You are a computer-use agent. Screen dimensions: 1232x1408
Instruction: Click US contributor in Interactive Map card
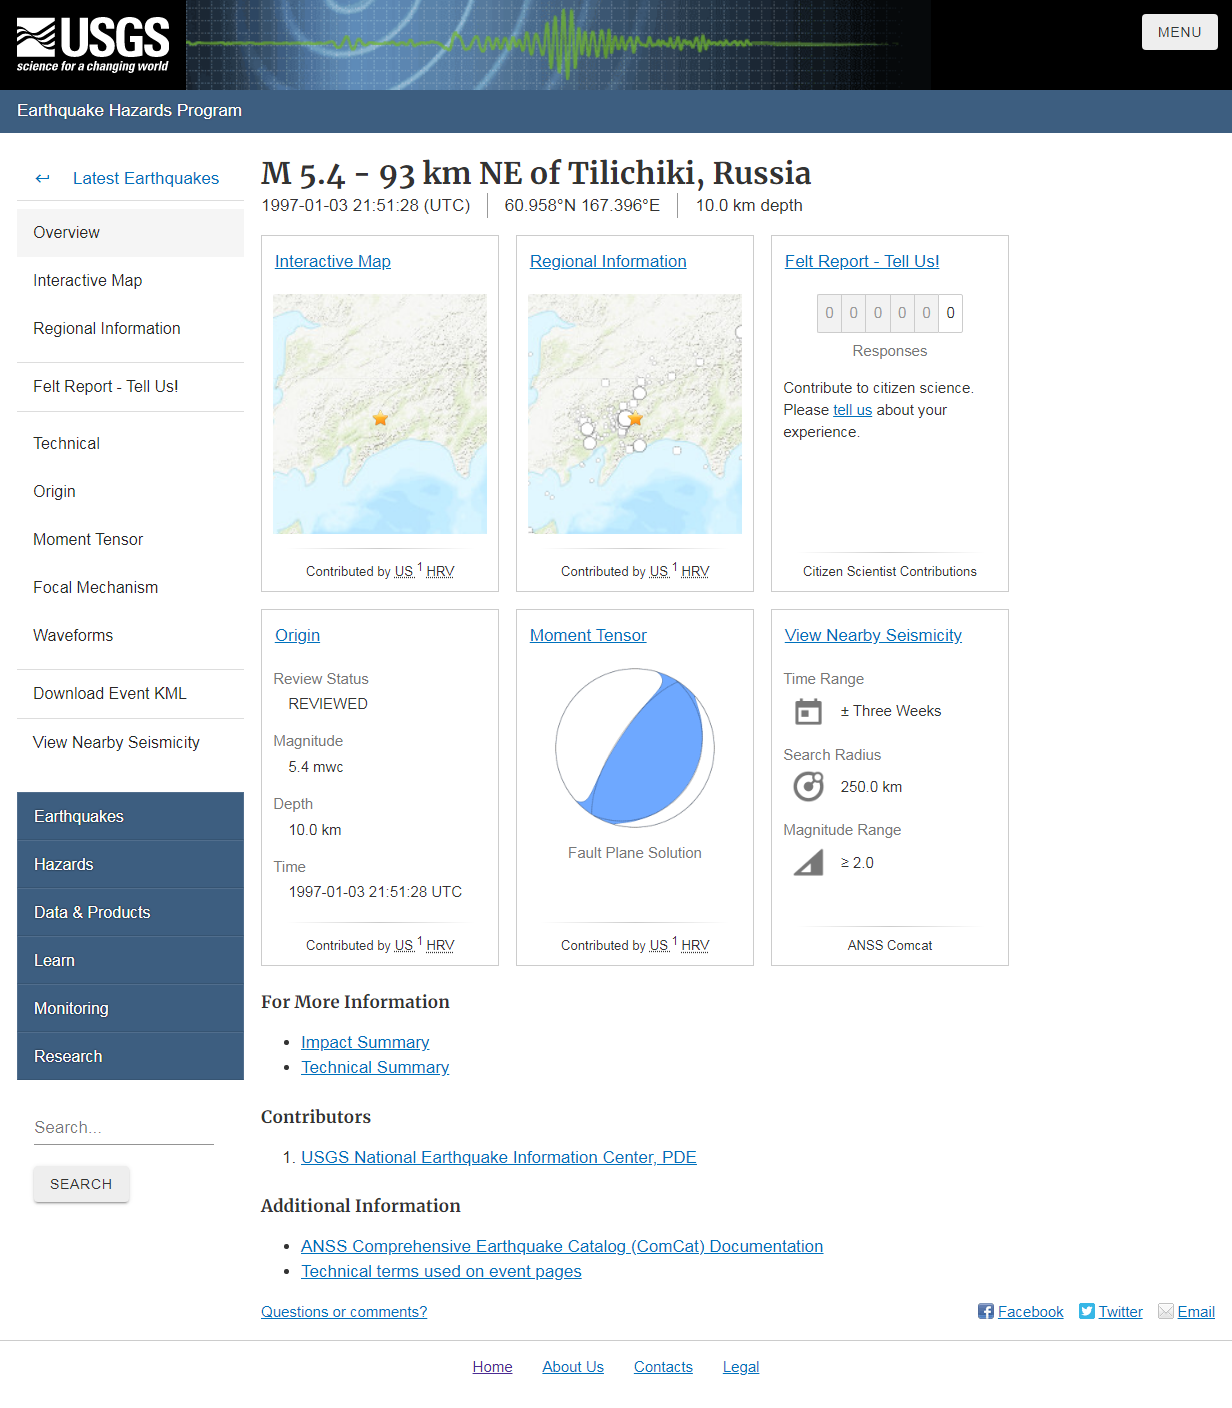pos(404,571)
